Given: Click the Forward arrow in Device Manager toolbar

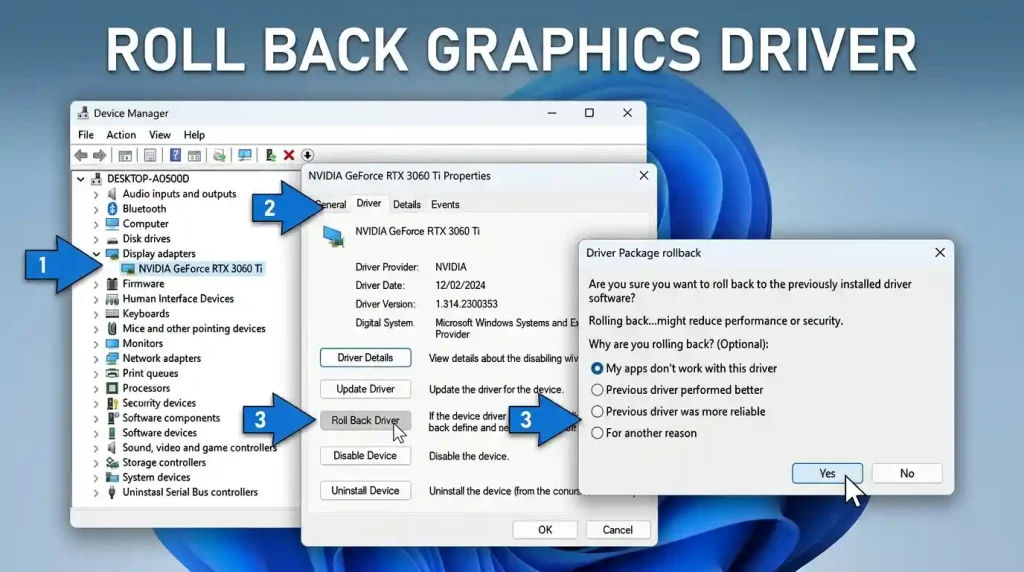Looking at the screenshot, I should 100,155.
